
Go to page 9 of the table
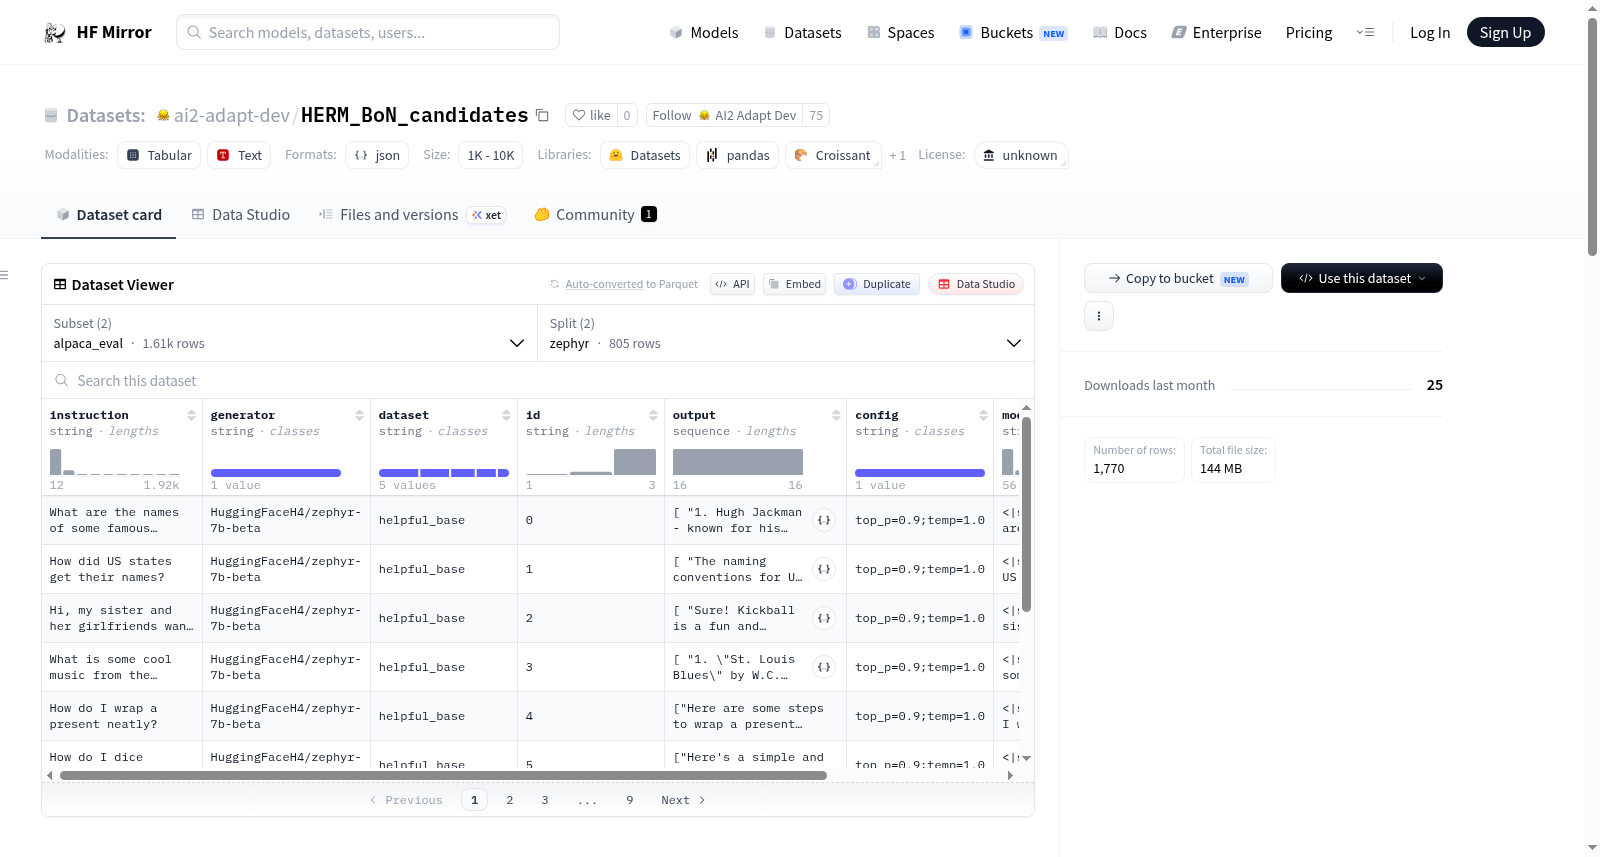click(630, 800)
